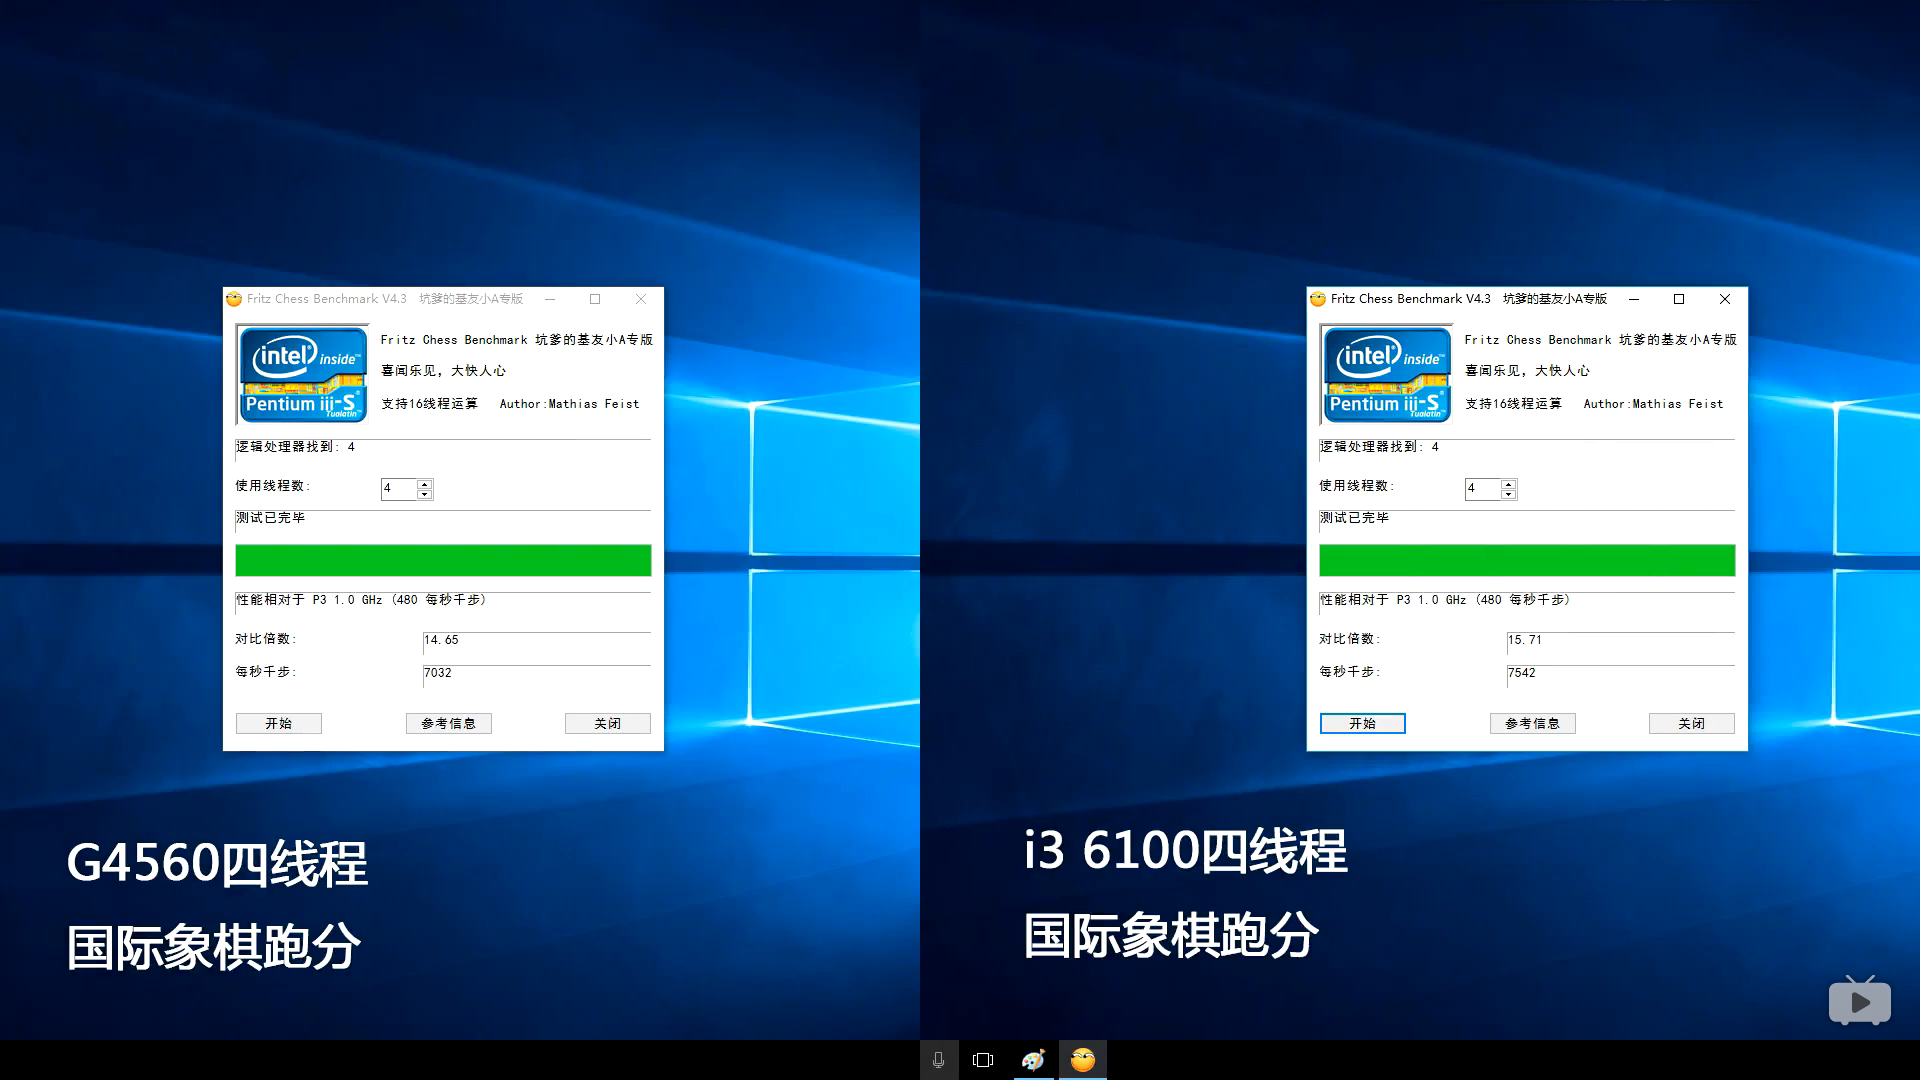Click Author:Mathias Feist text in left window
1920x1080 pixels.
pyautogui.click(x=569, y=404)
